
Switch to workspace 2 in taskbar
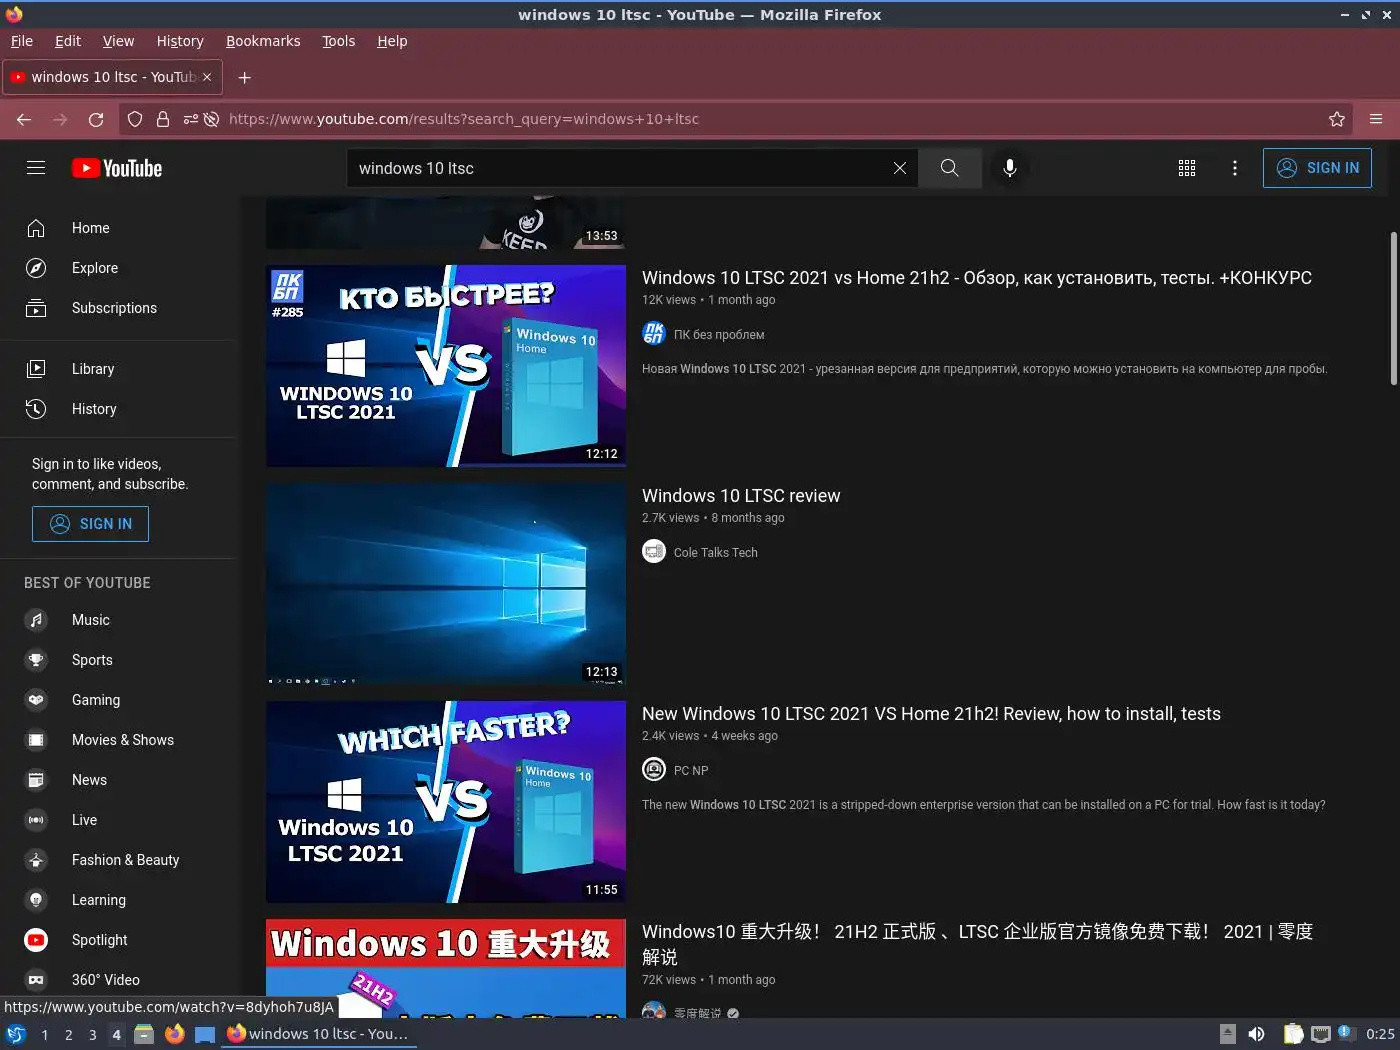68,1034
